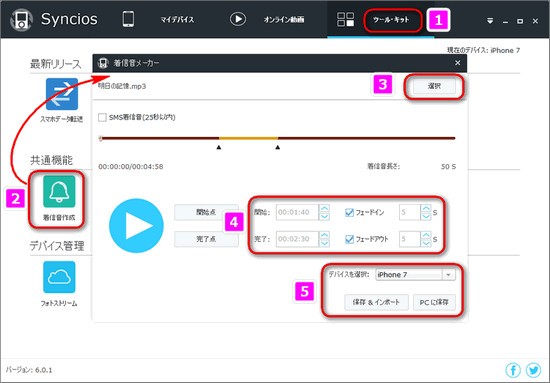Increase the 完了 time stepper up arrow
The height and width of the screenshot is (383, 550).
(x=324, y=235)
